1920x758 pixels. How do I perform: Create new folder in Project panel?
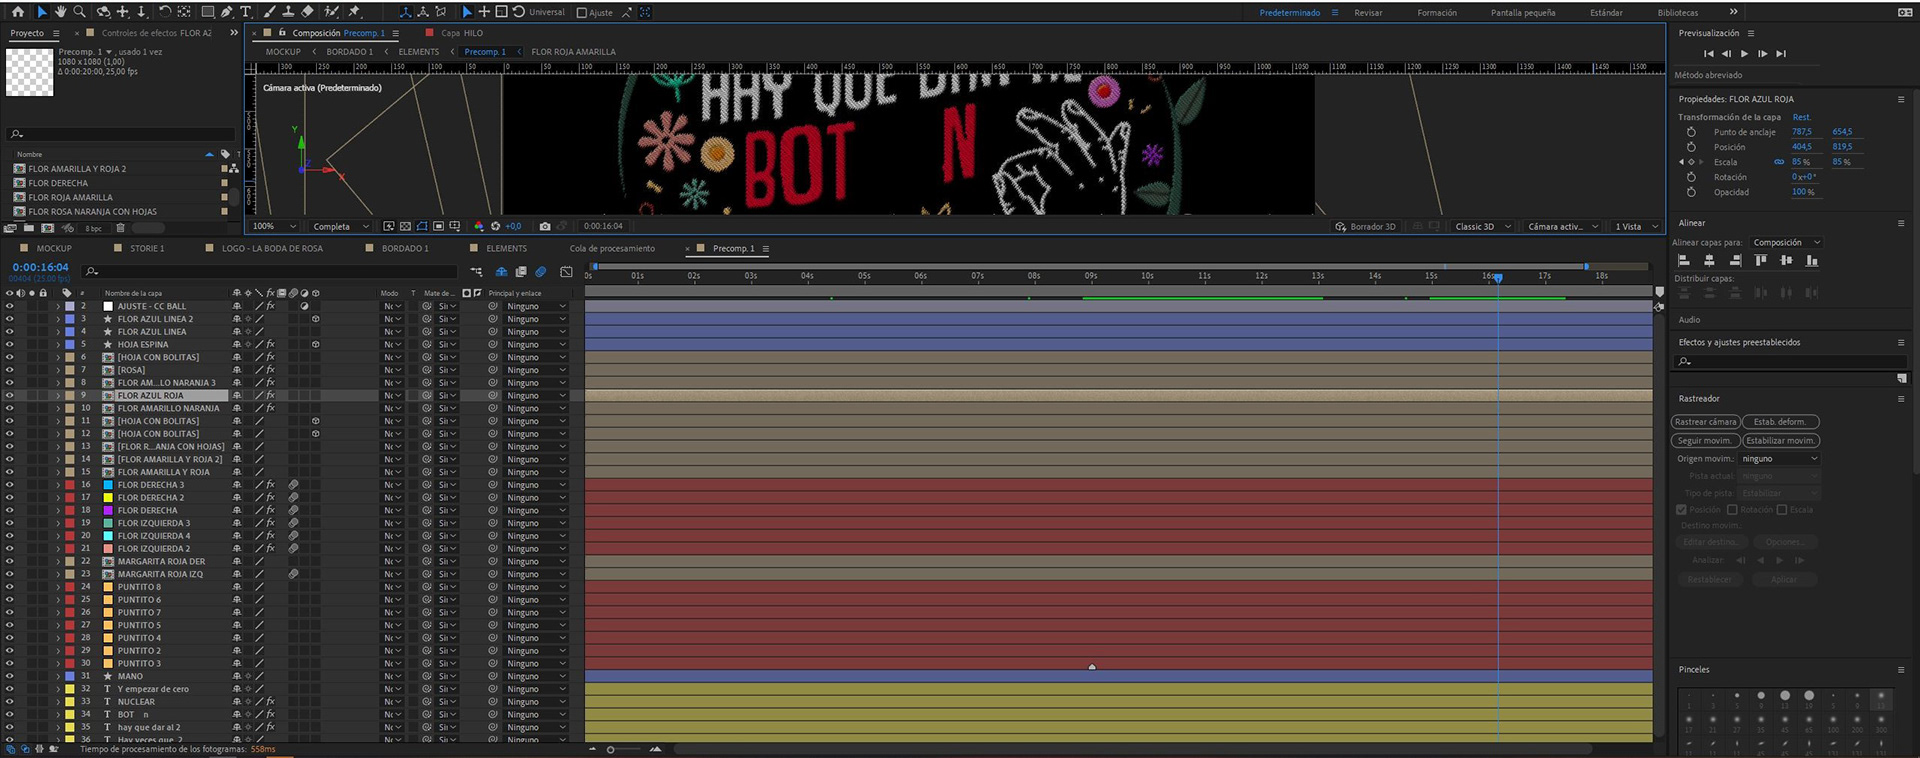28,228
